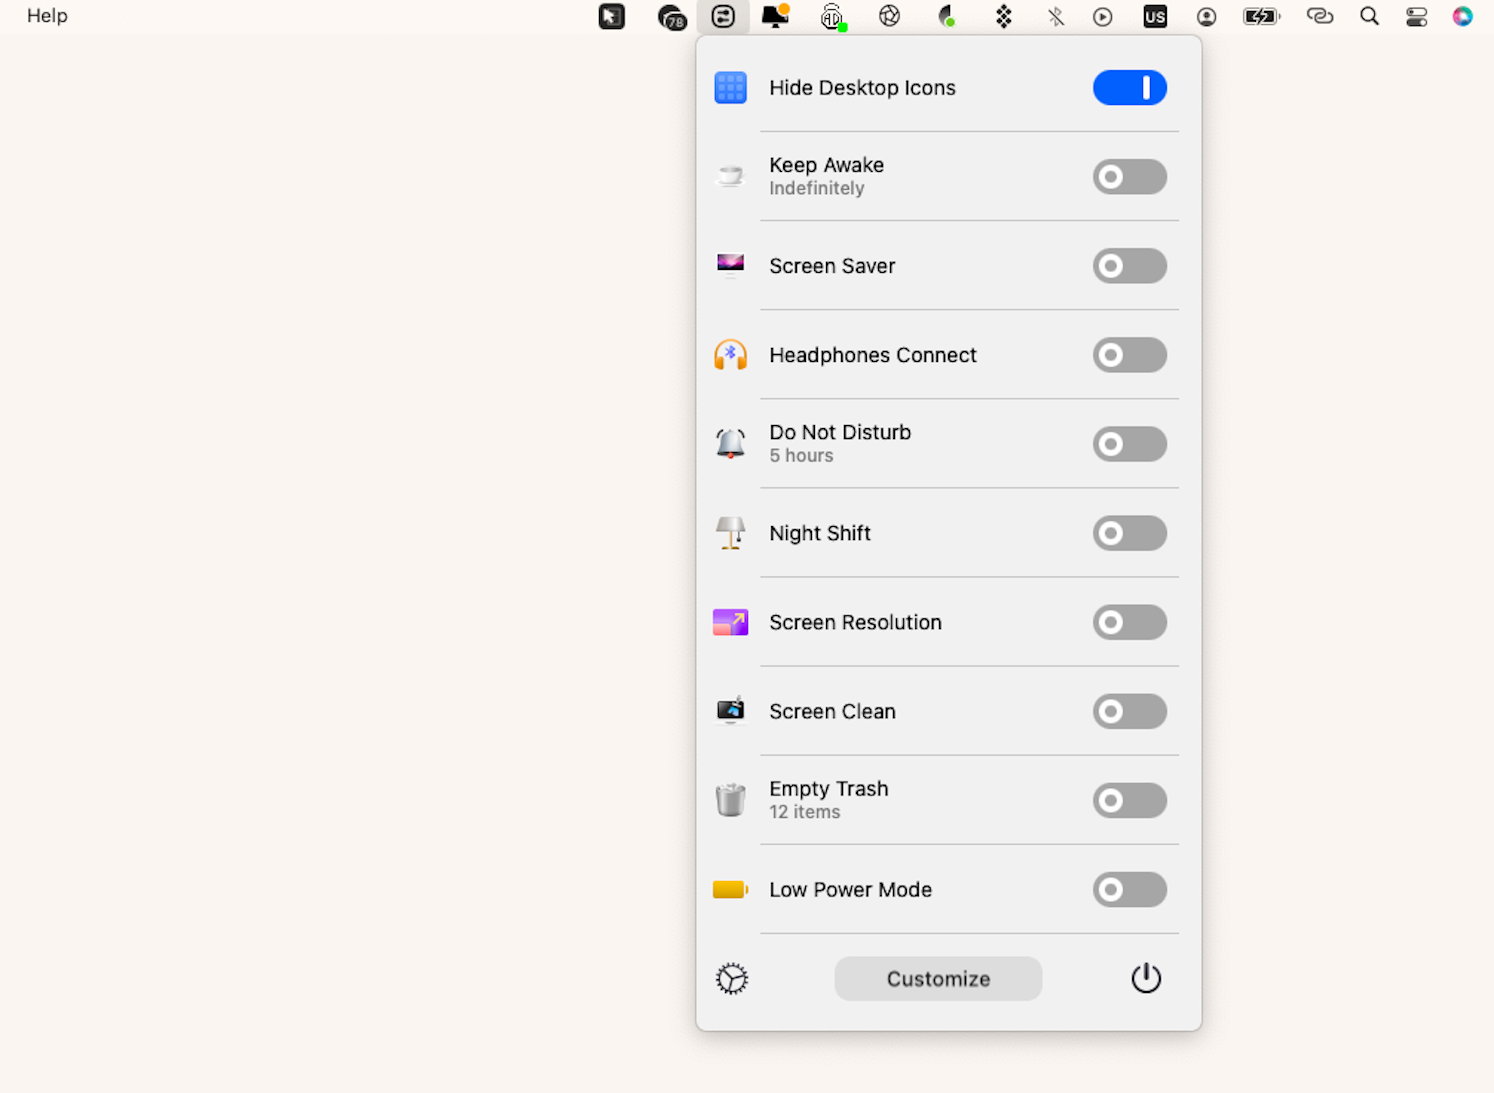1494x1093 pixels.
Task: Click the Night Shift lamp icon
Action: click(x=730, y=533)
